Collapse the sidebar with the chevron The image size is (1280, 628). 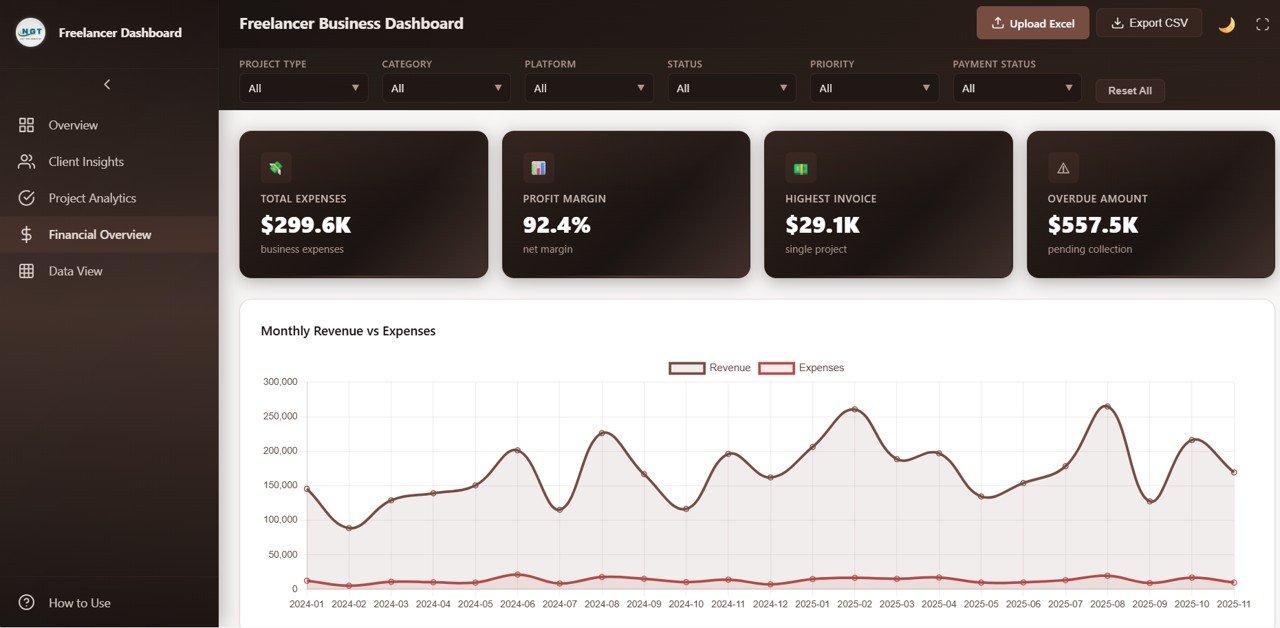107,84
